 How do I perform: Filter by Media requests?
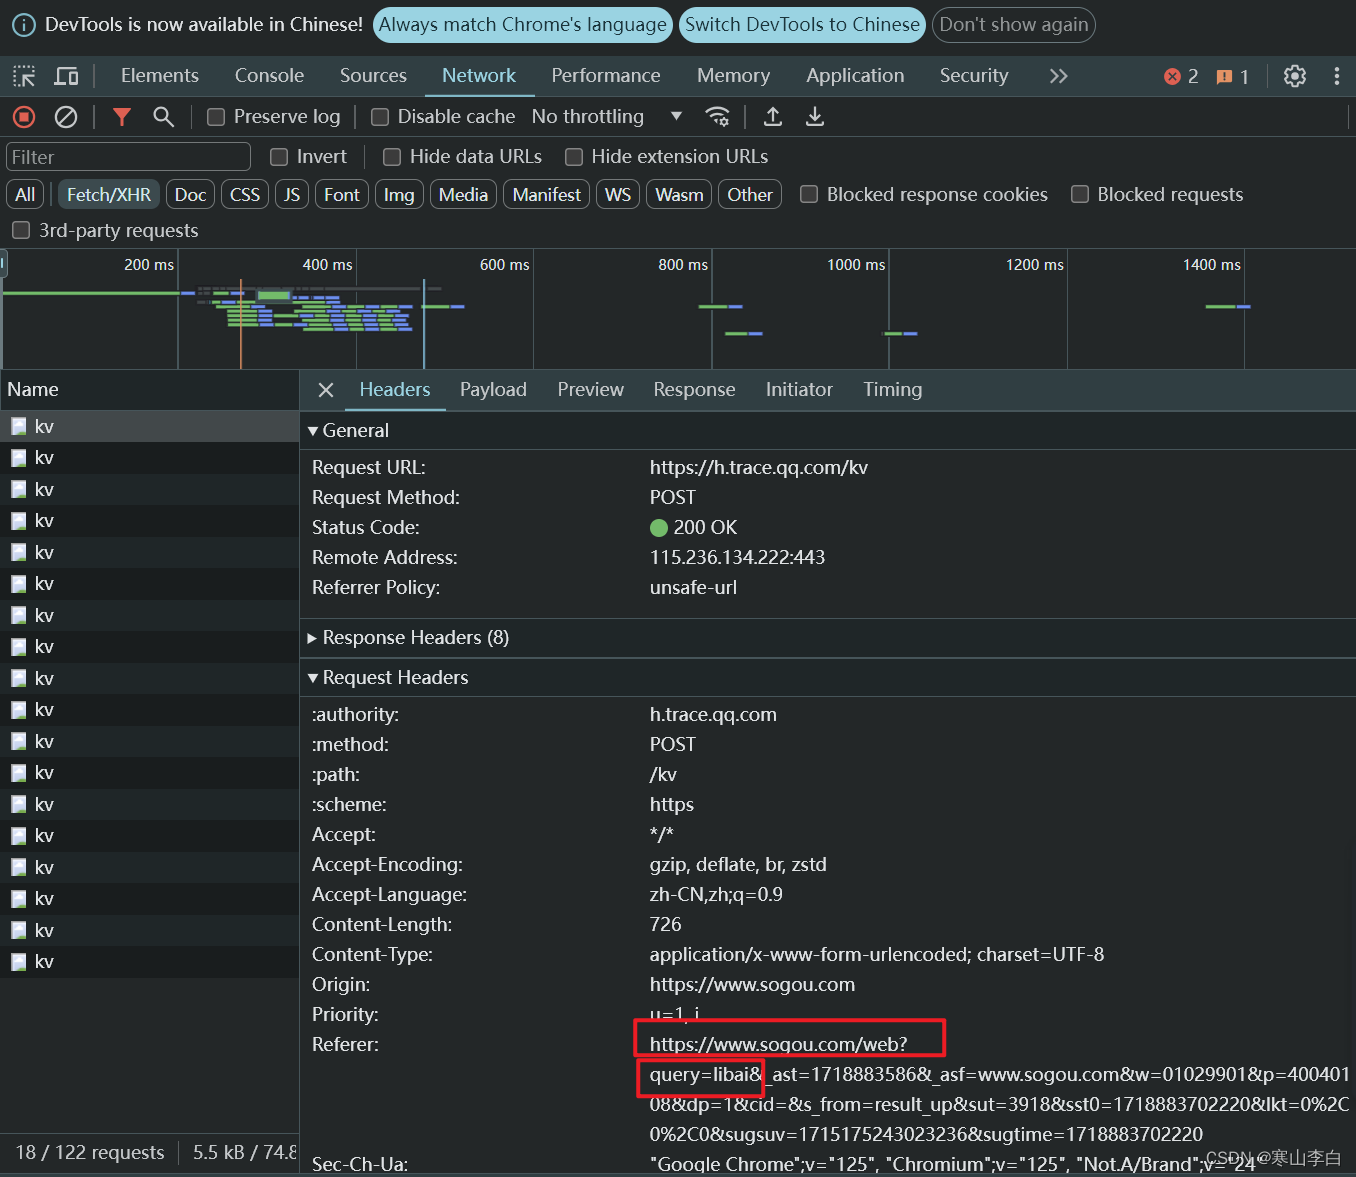[464, 195]
